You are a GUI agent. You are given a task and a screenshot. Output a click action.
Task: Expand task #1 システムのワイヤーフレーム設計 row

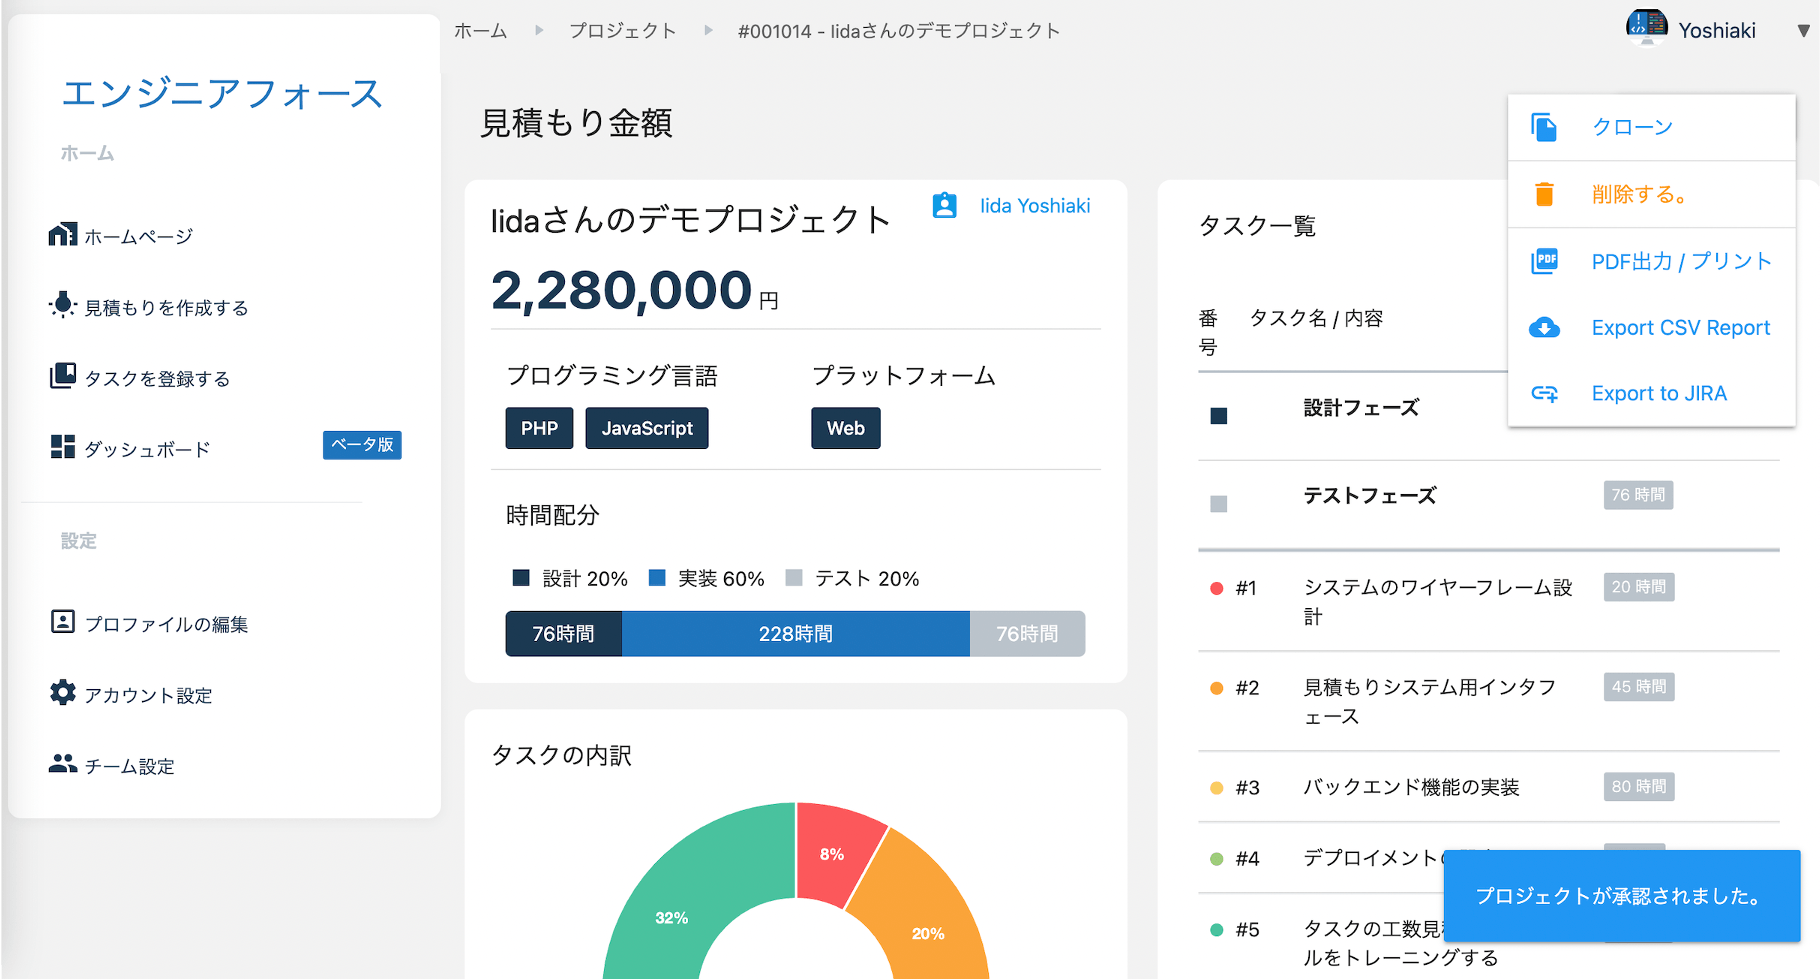[x=1437, y=601]
